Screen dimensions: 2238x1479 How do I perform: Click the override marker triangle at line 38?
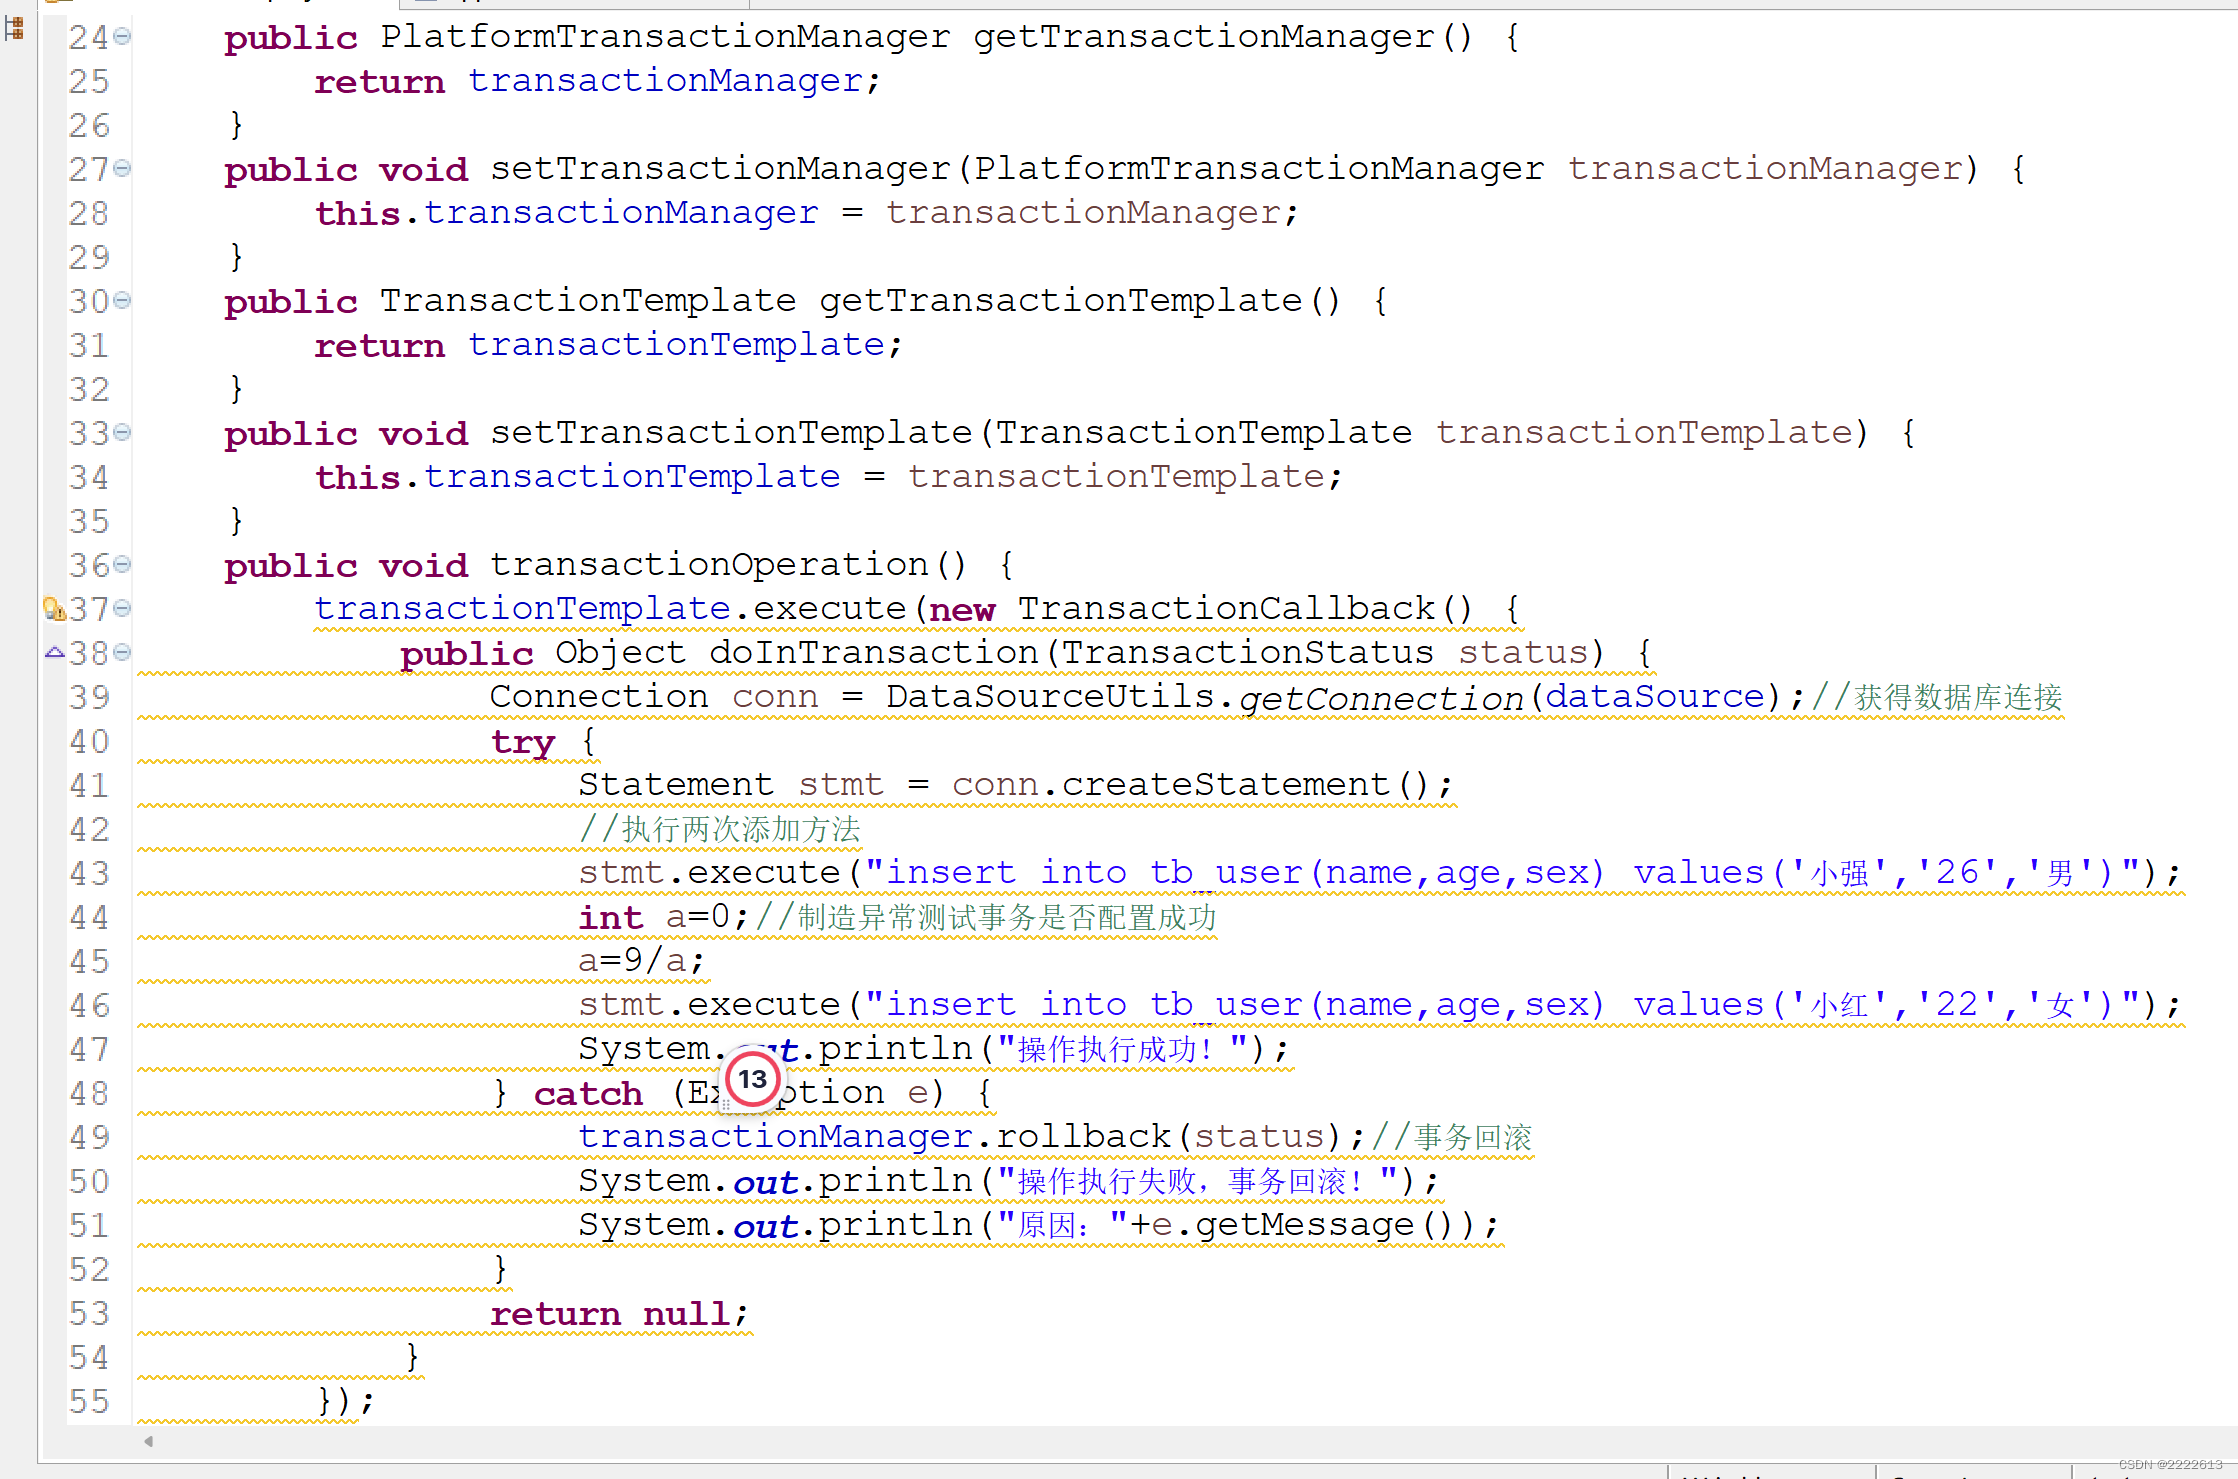55,652
